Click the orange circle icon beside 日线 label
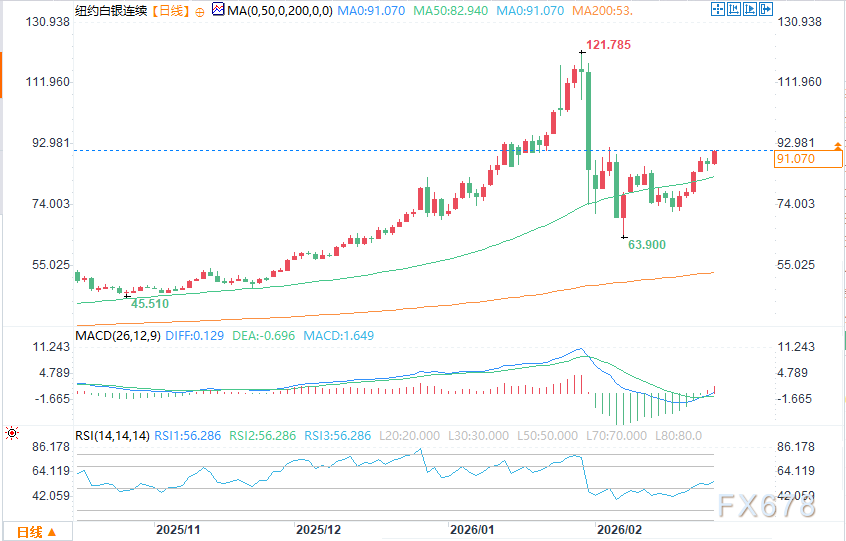This screenshot has width=846, height=541. coord(199,11)
